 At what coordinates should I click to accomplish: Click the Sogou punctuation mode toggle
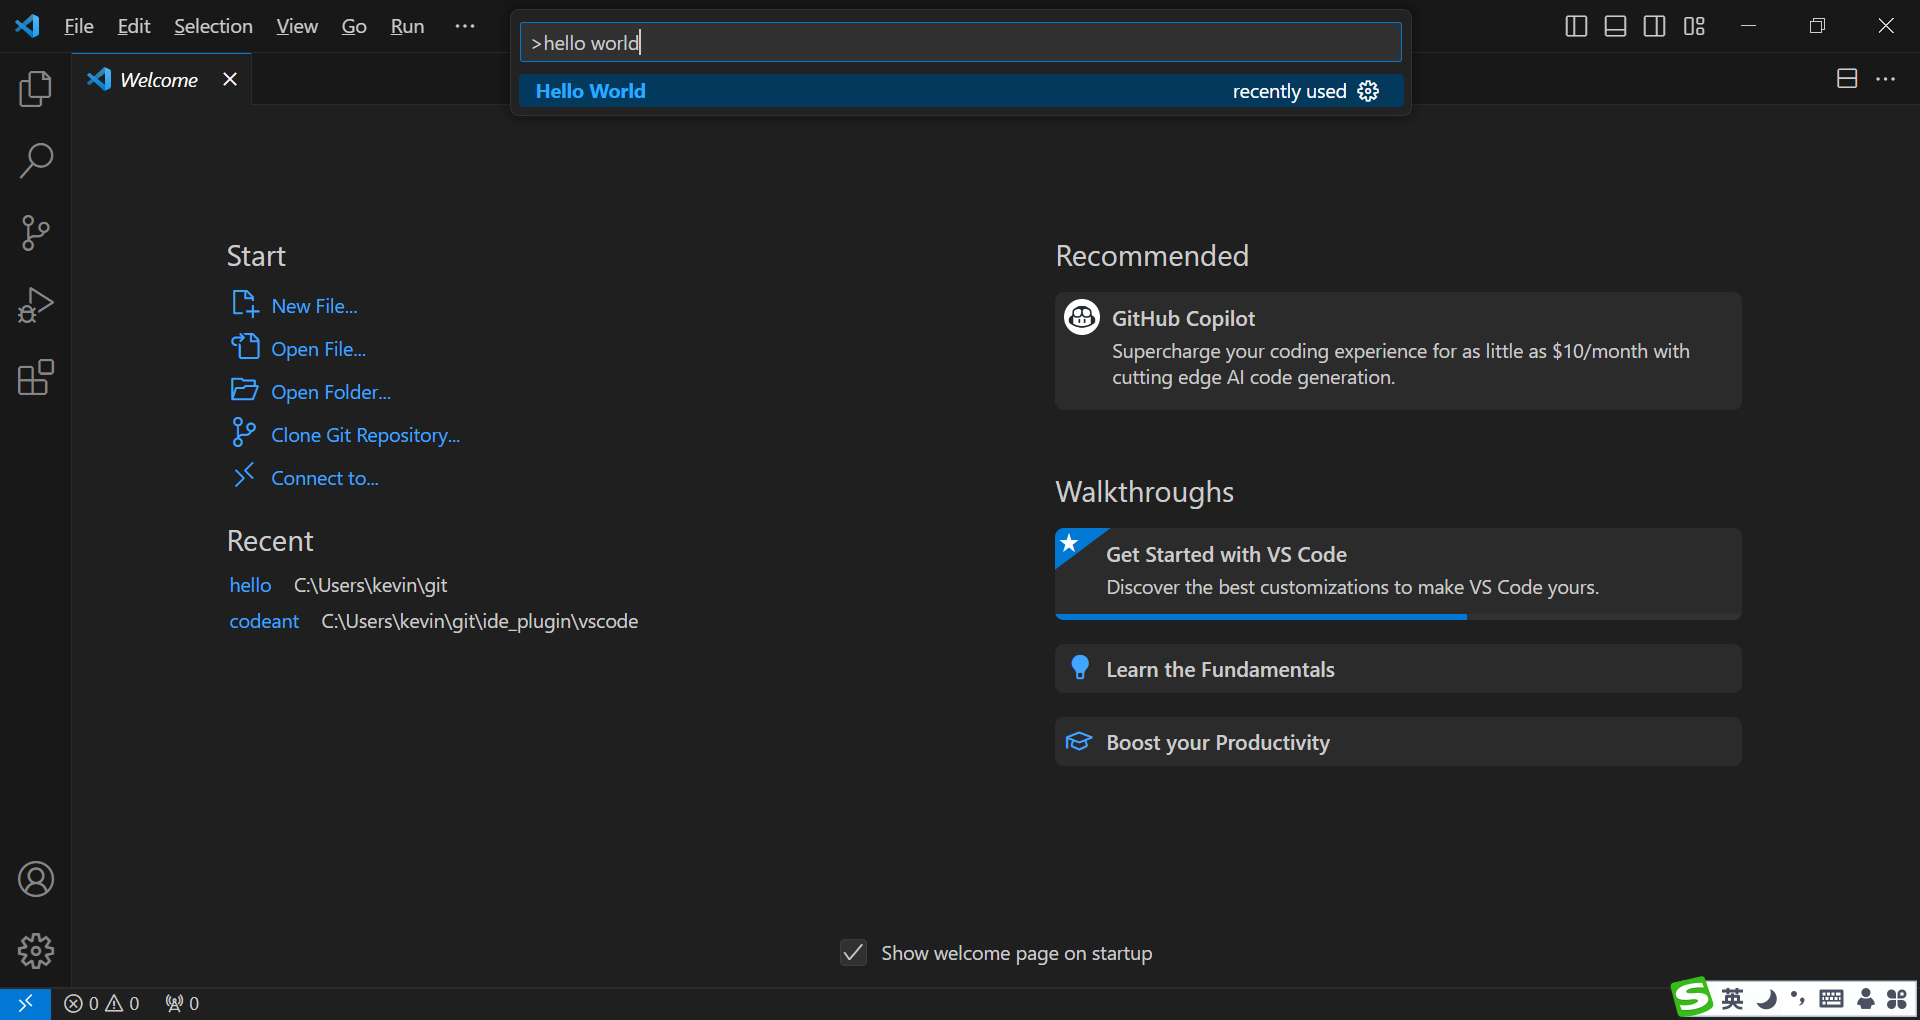tap(1798, 998)
